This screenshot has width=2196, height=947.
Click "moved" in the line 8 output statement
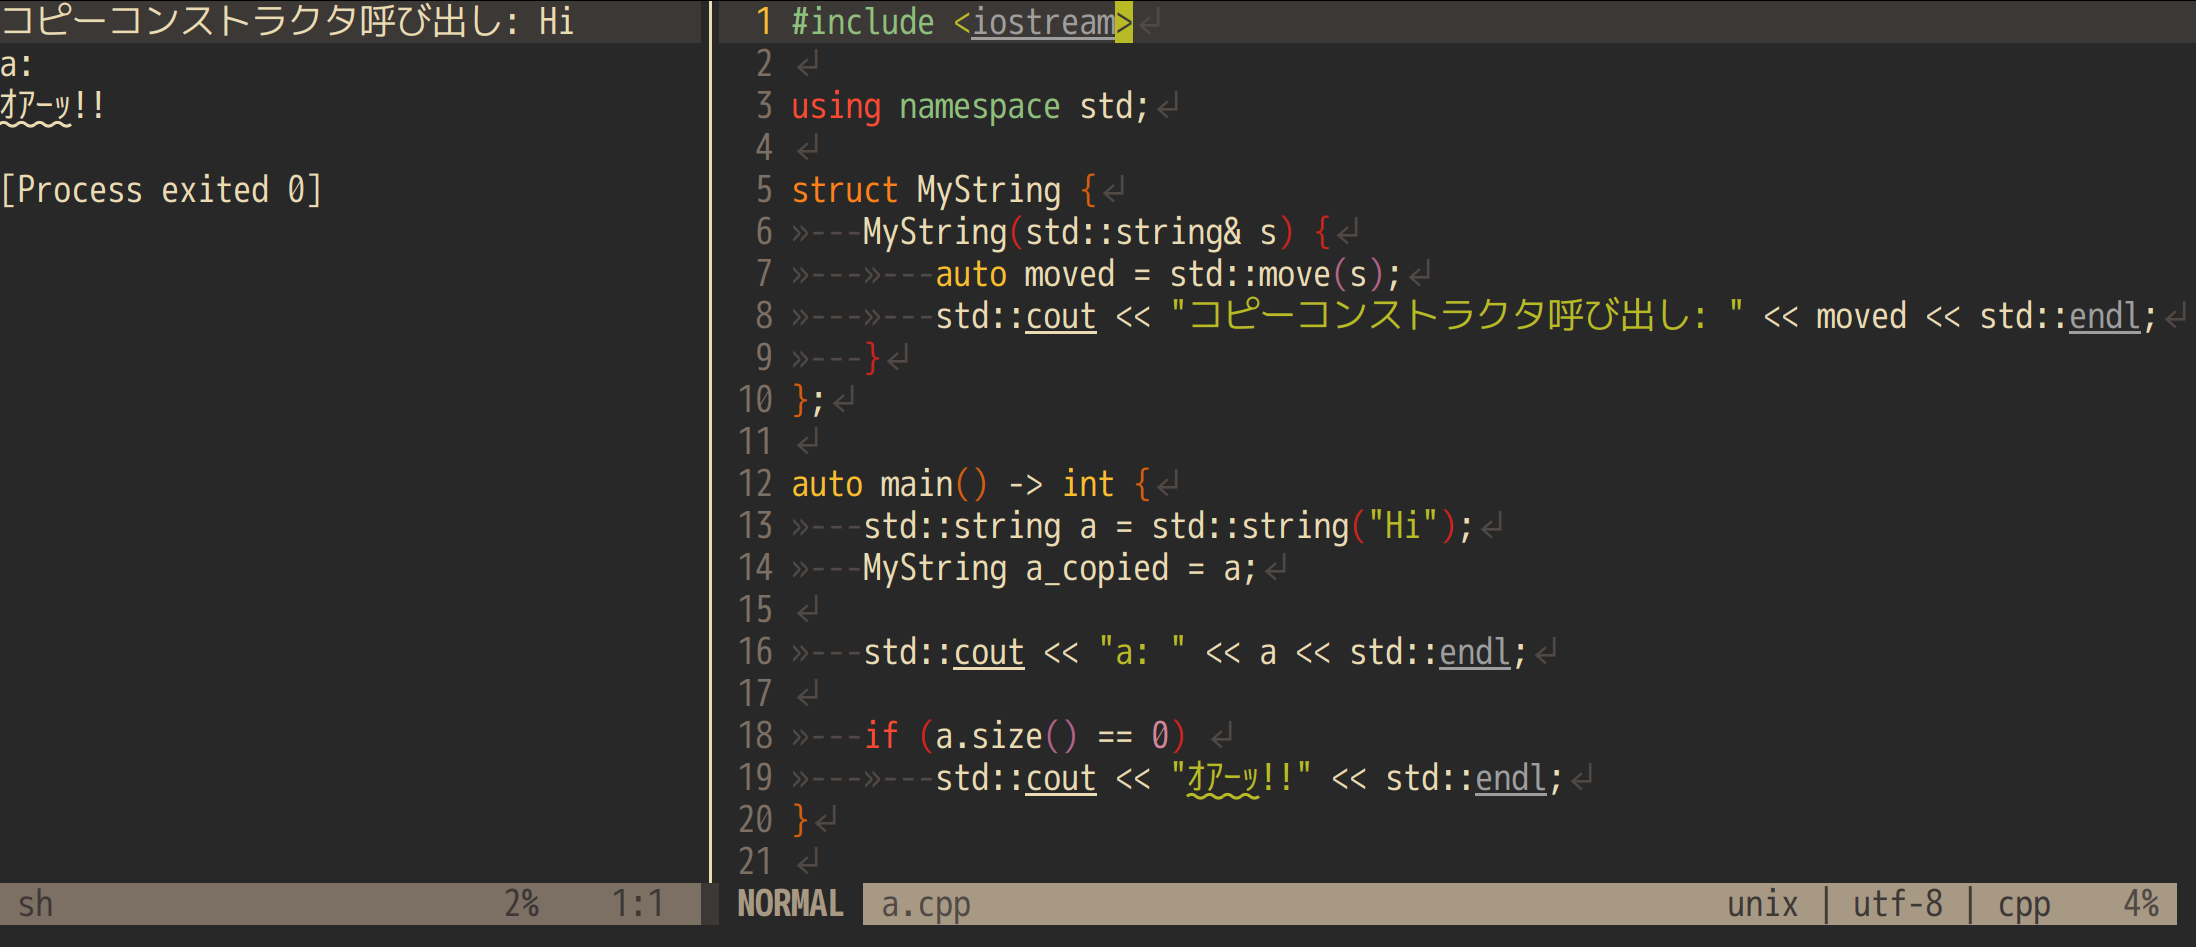coord(1861,316)
